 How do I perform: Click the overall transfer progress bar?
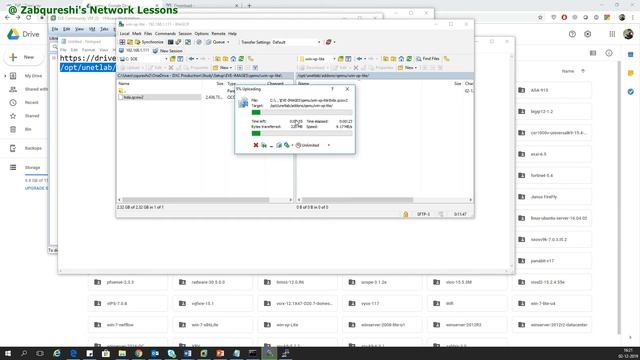click(x=302, y=133)
